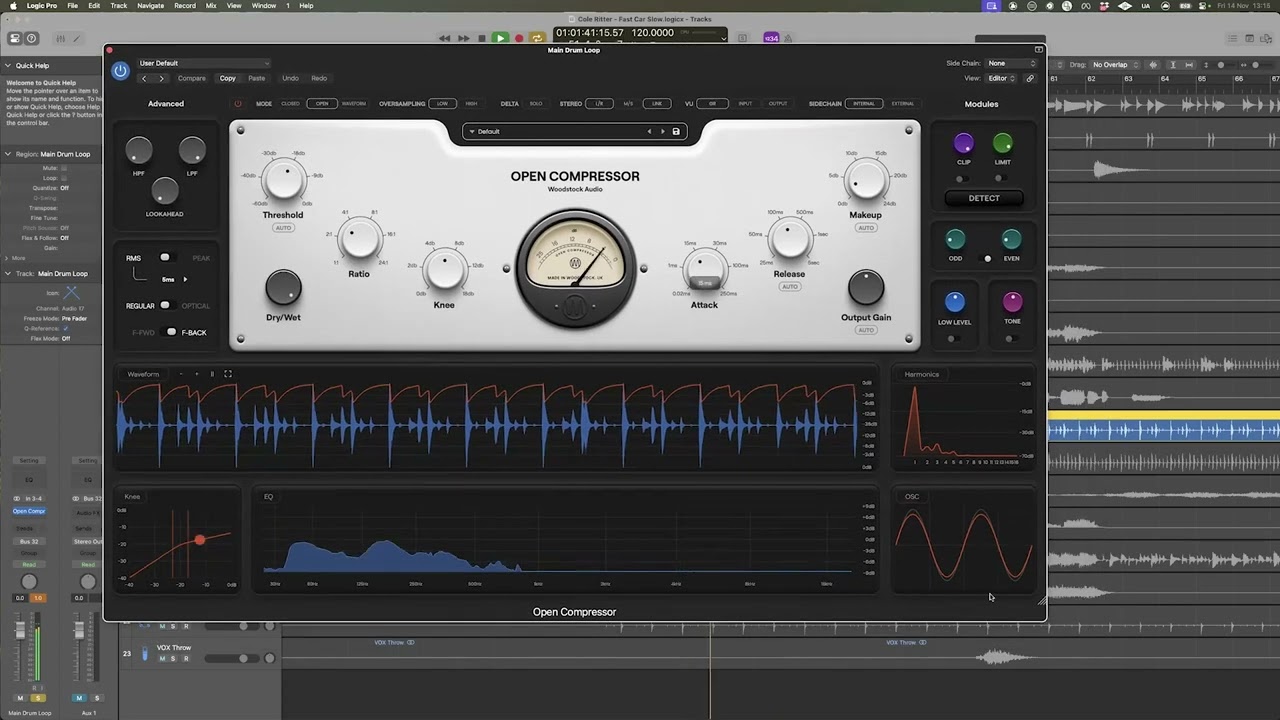The width and height of the screenshot is (1280, 720).
Task: Click the purple CLIP module knob
Action: (x=964, y=143)
